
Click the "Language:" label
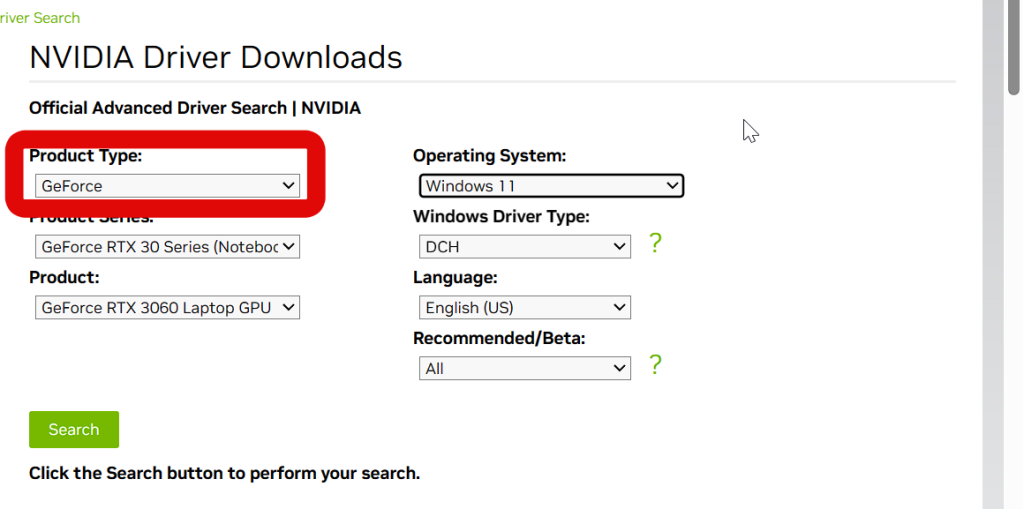coord(455,278)
